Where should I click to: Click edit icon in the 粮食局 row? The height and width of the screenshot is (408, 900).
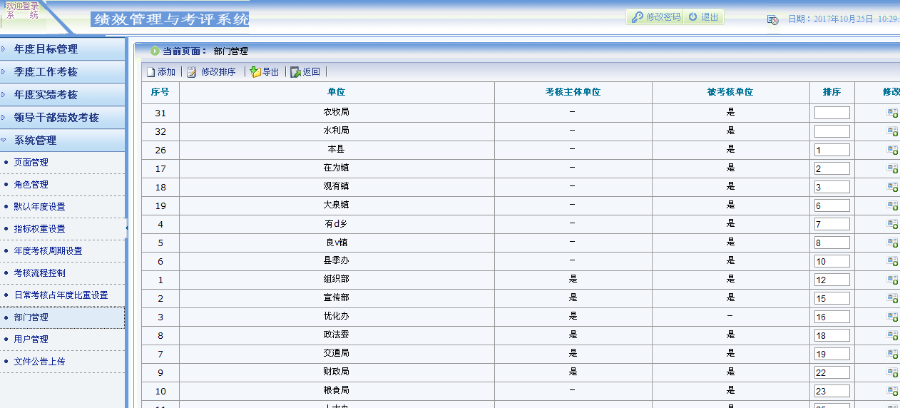[x=892, y=391]
